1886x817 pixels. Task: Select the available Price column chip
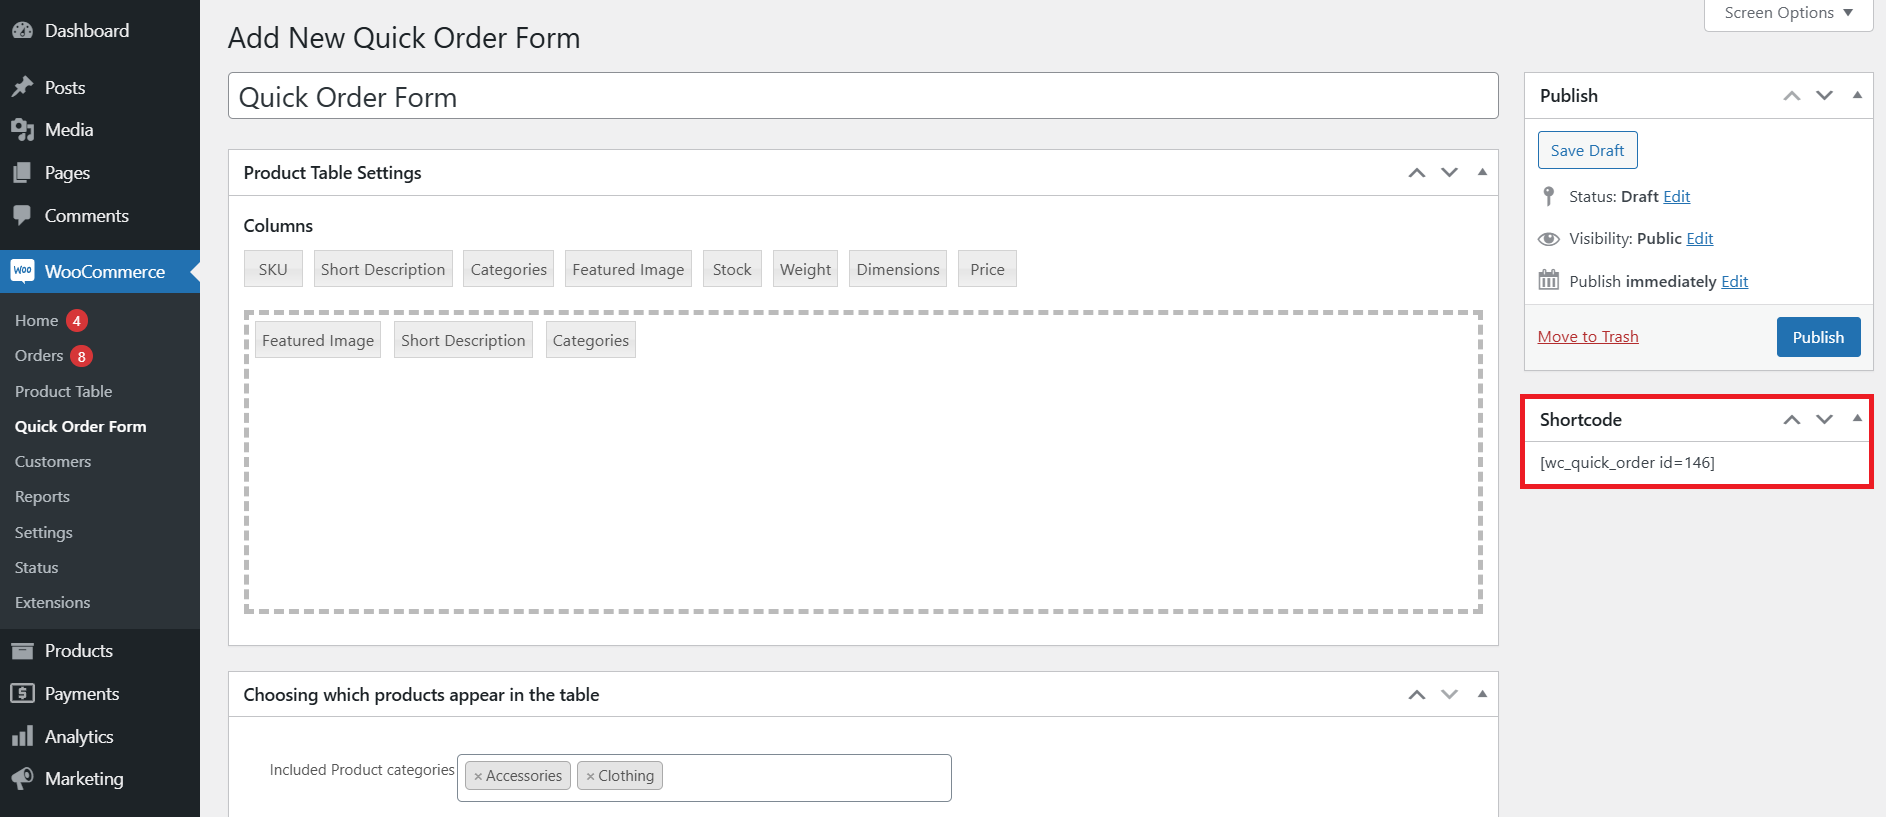[987, 269]
